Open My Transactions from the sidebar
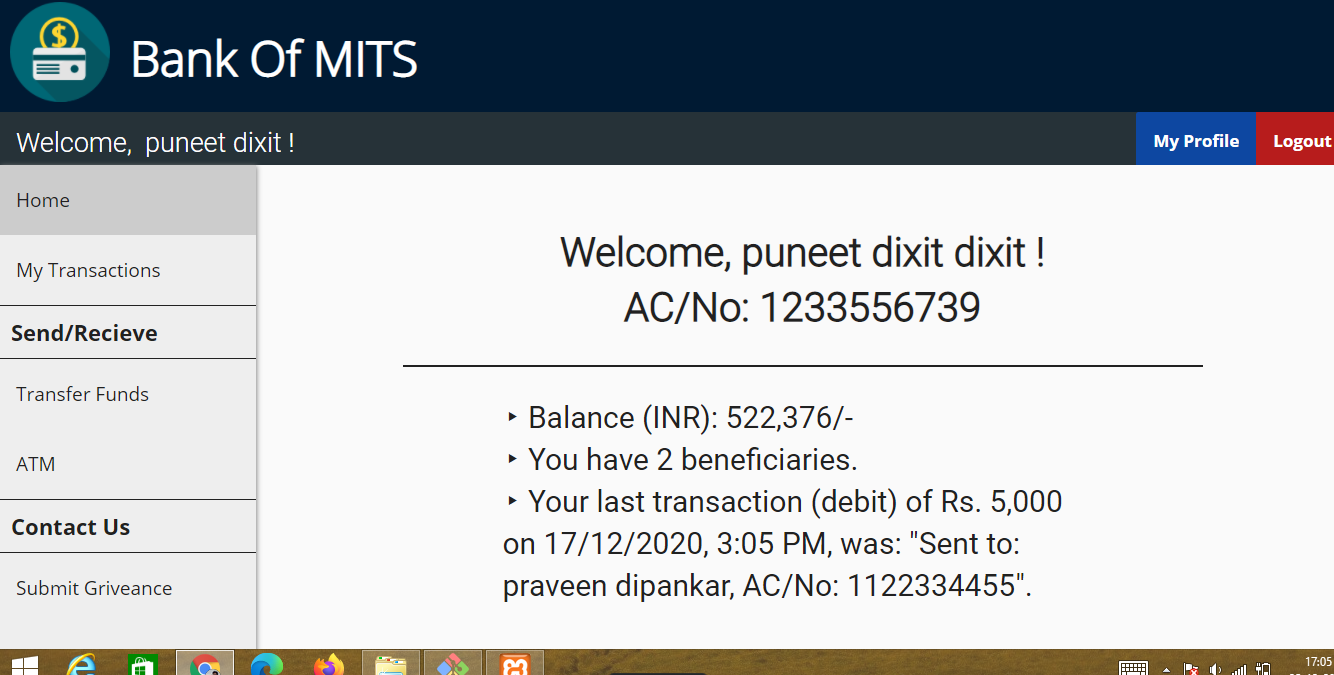 (x=88, y=270)
